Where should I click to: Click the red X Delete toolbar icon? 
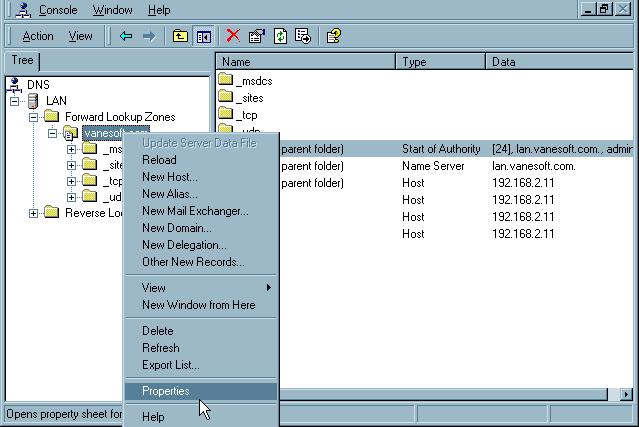[233, 36]
